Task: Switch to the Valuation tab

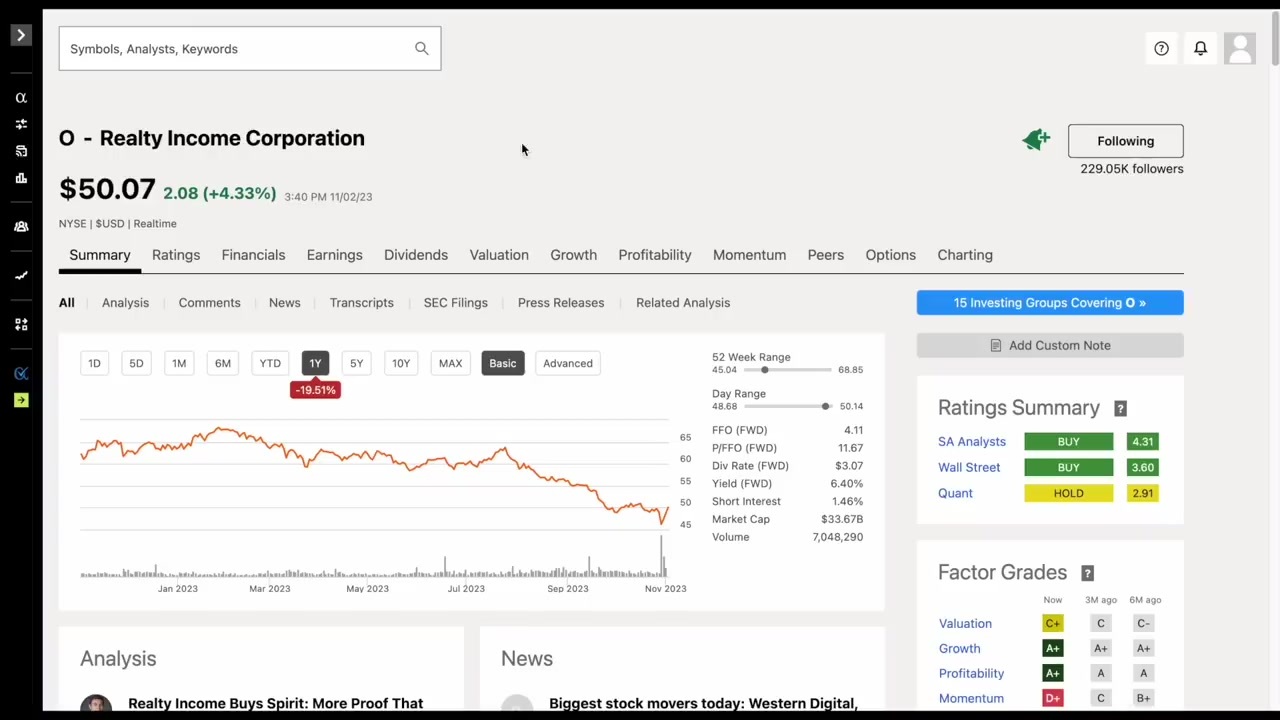Action: 499,255
